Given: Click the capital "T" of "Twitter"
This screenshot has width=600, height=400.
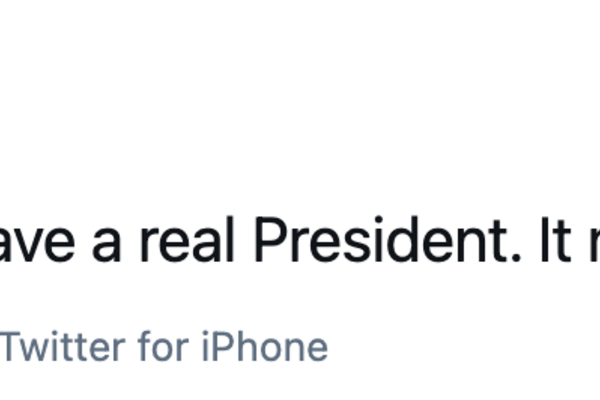Looking at the screenshot, I should [x=11, y=347].
